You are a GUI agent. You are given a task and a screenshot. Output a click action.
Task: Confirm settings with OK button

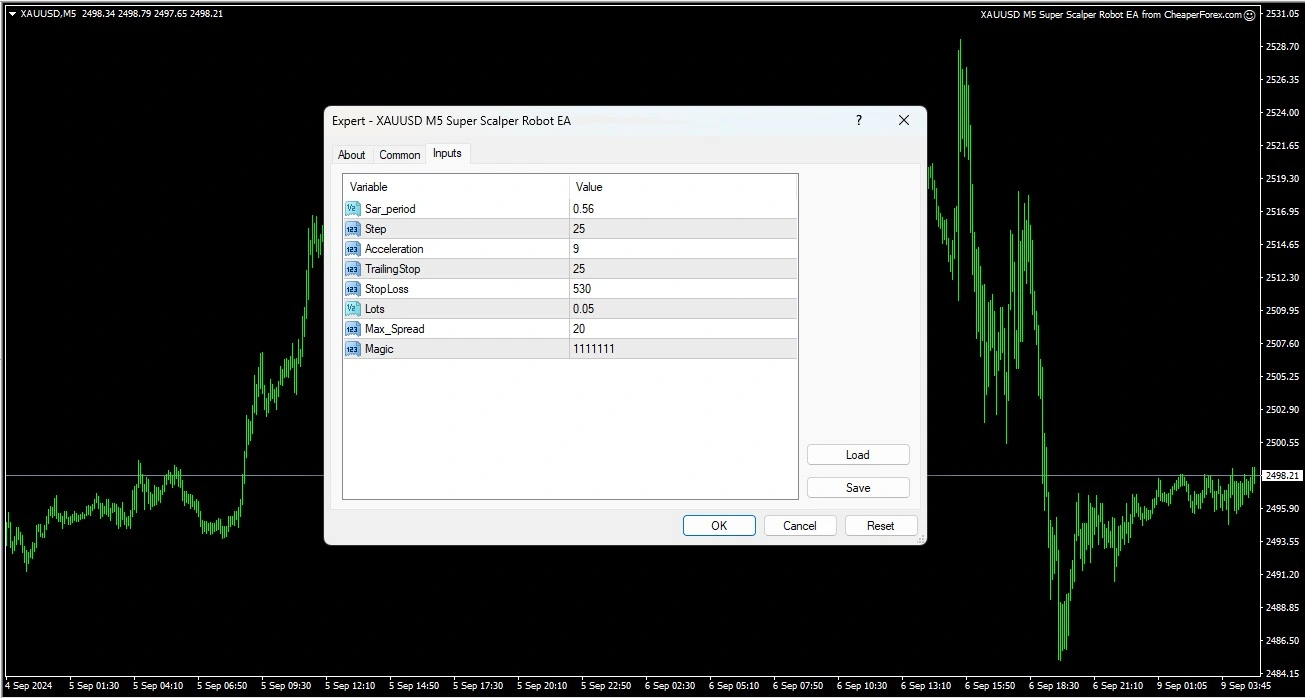[x=719, y=526]
